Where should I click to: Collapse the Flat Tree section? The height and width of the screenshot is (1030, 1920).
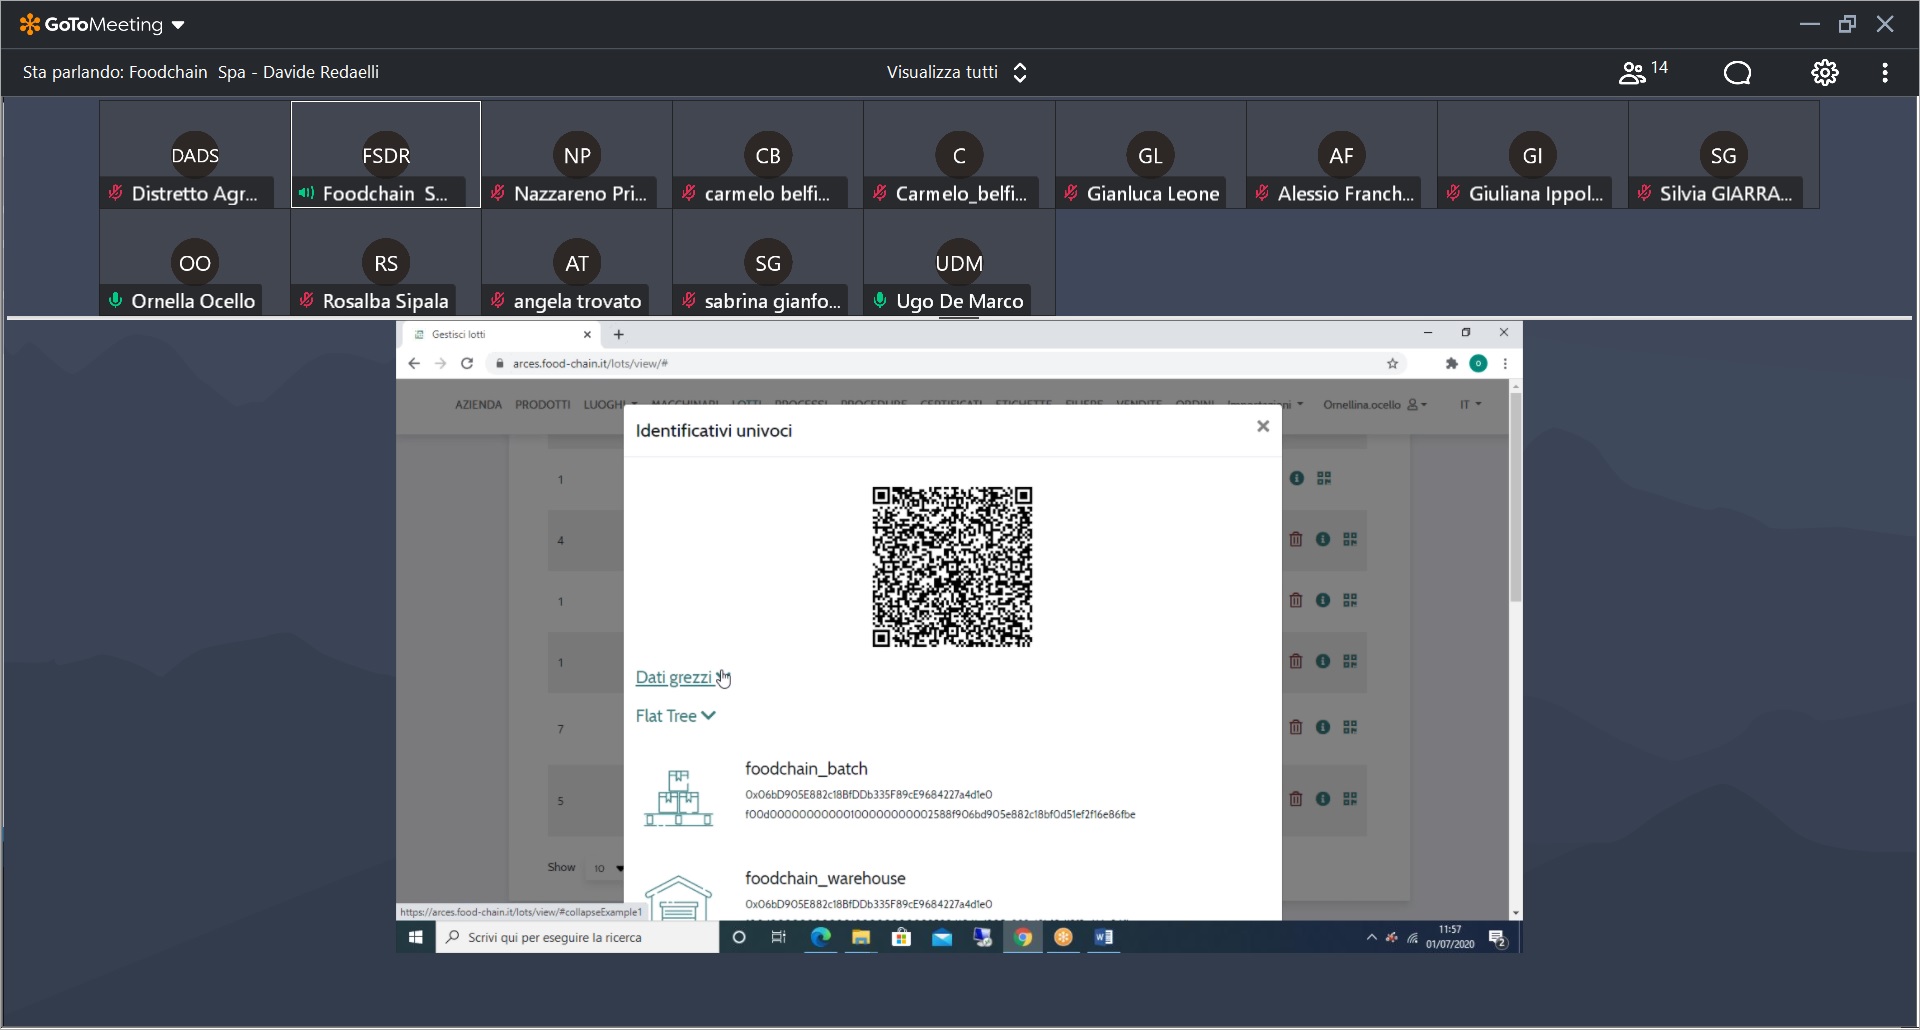675,716
